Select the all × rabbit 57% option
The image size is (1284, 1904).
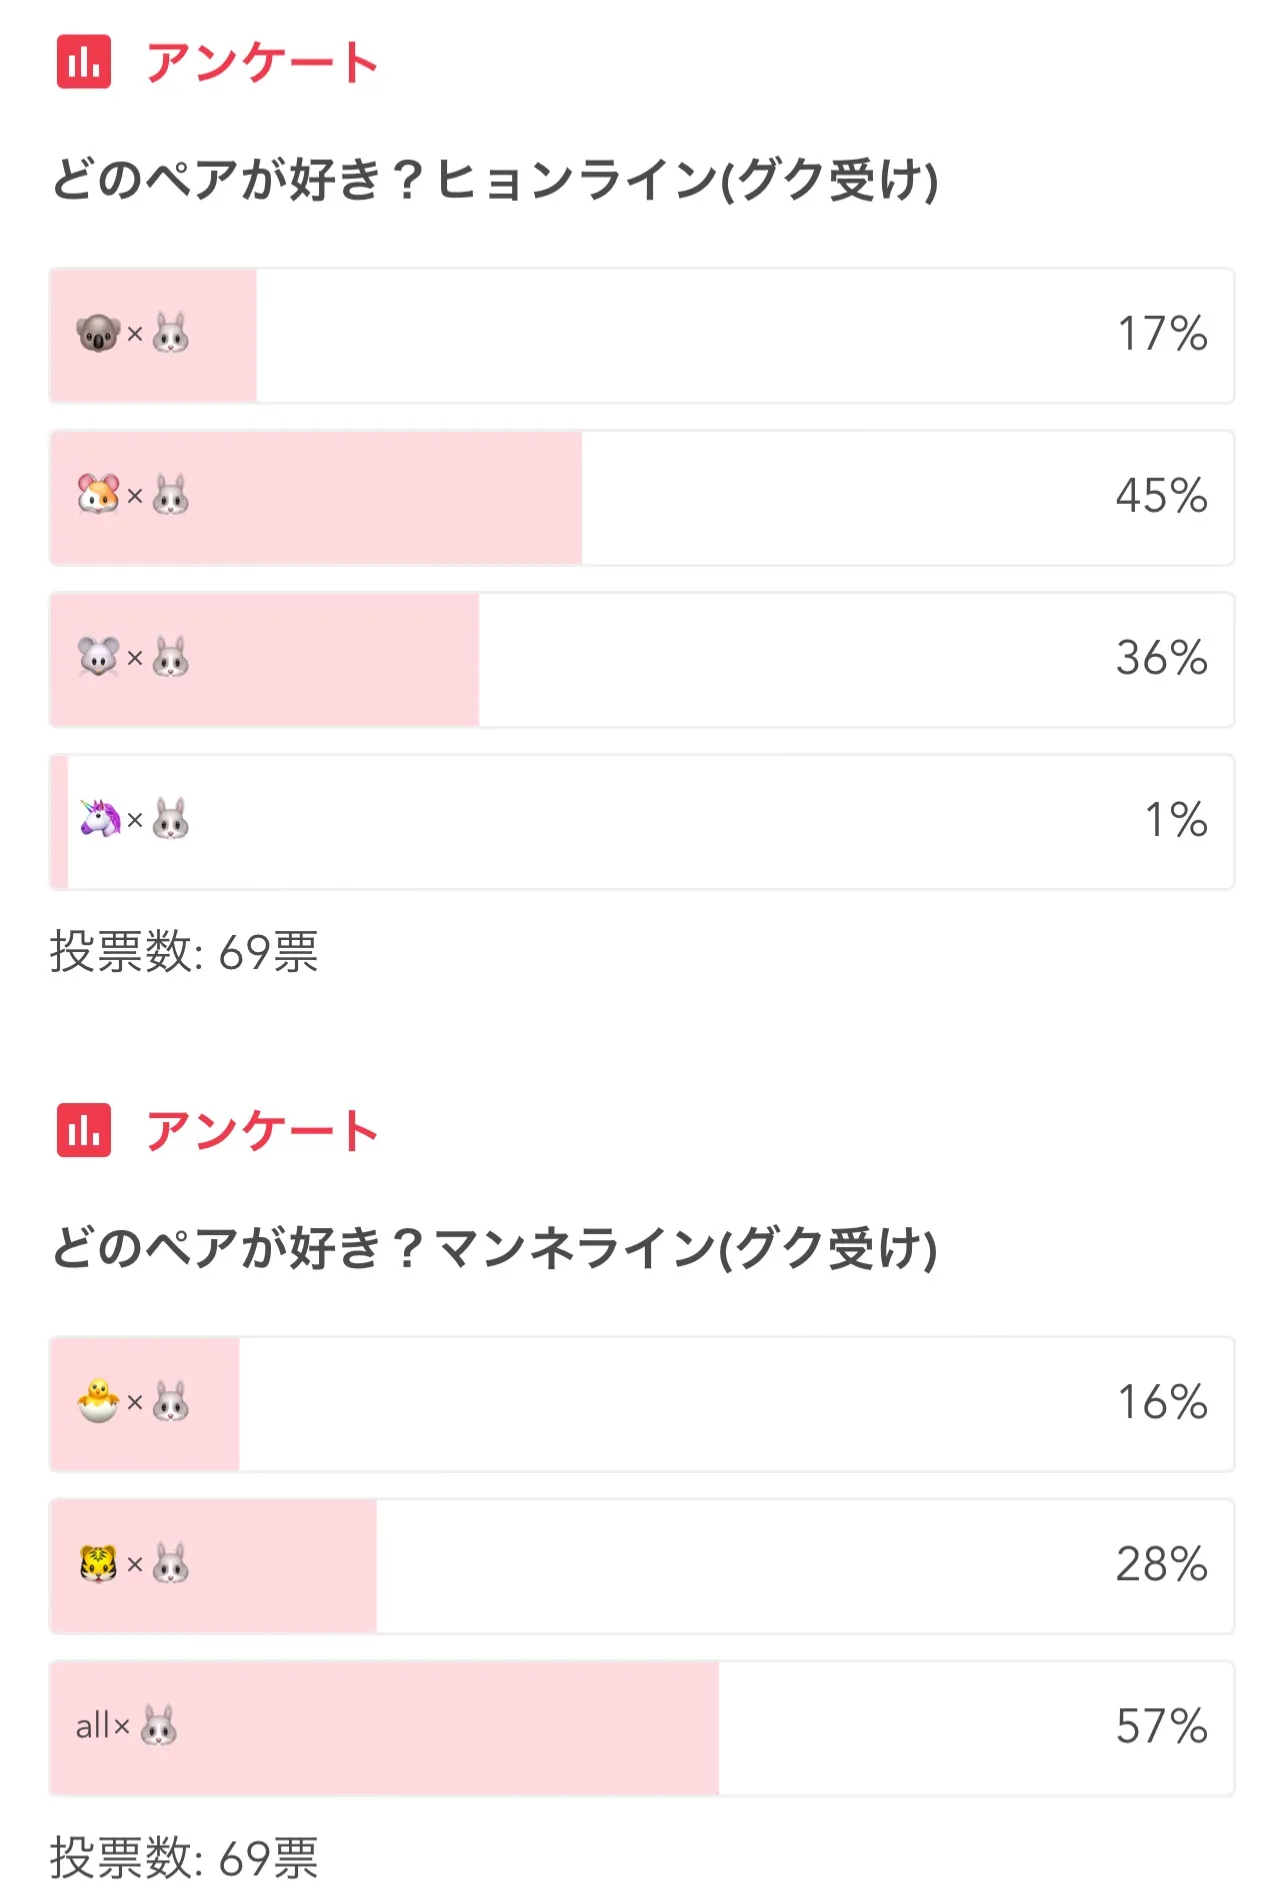(x=642, y=1728)
